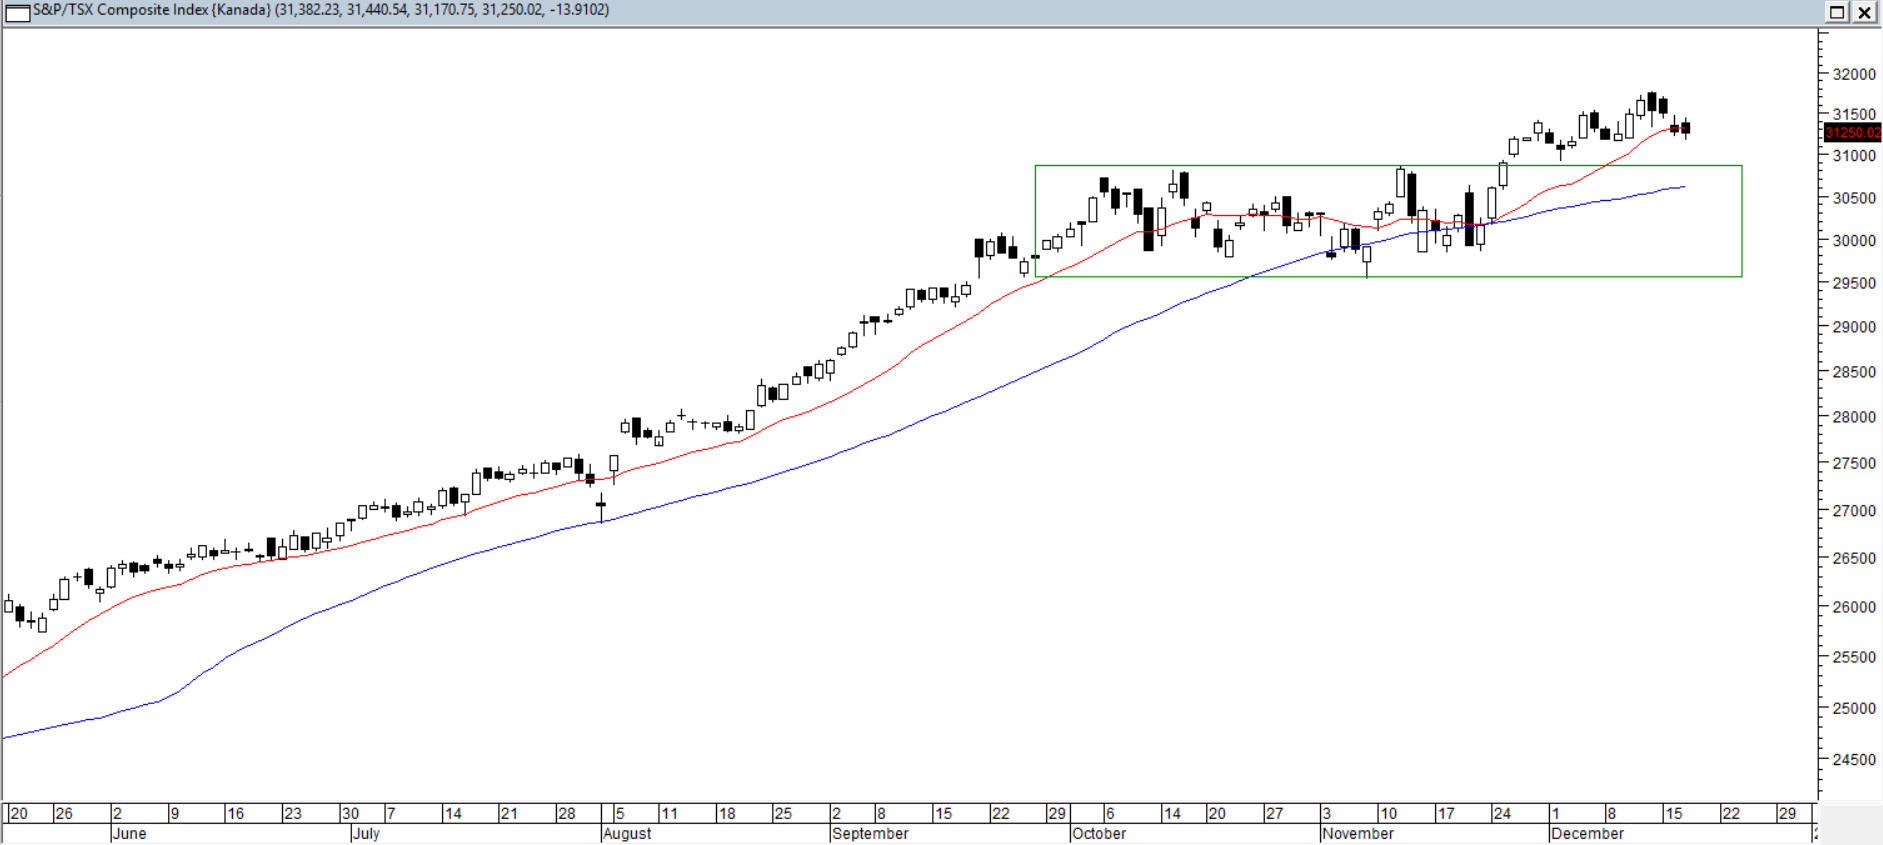Viewport: 1883px width, 845px height.
Task: Click the chart window icon in title bar
Action: pyautogui.click(x=17, y=12)
